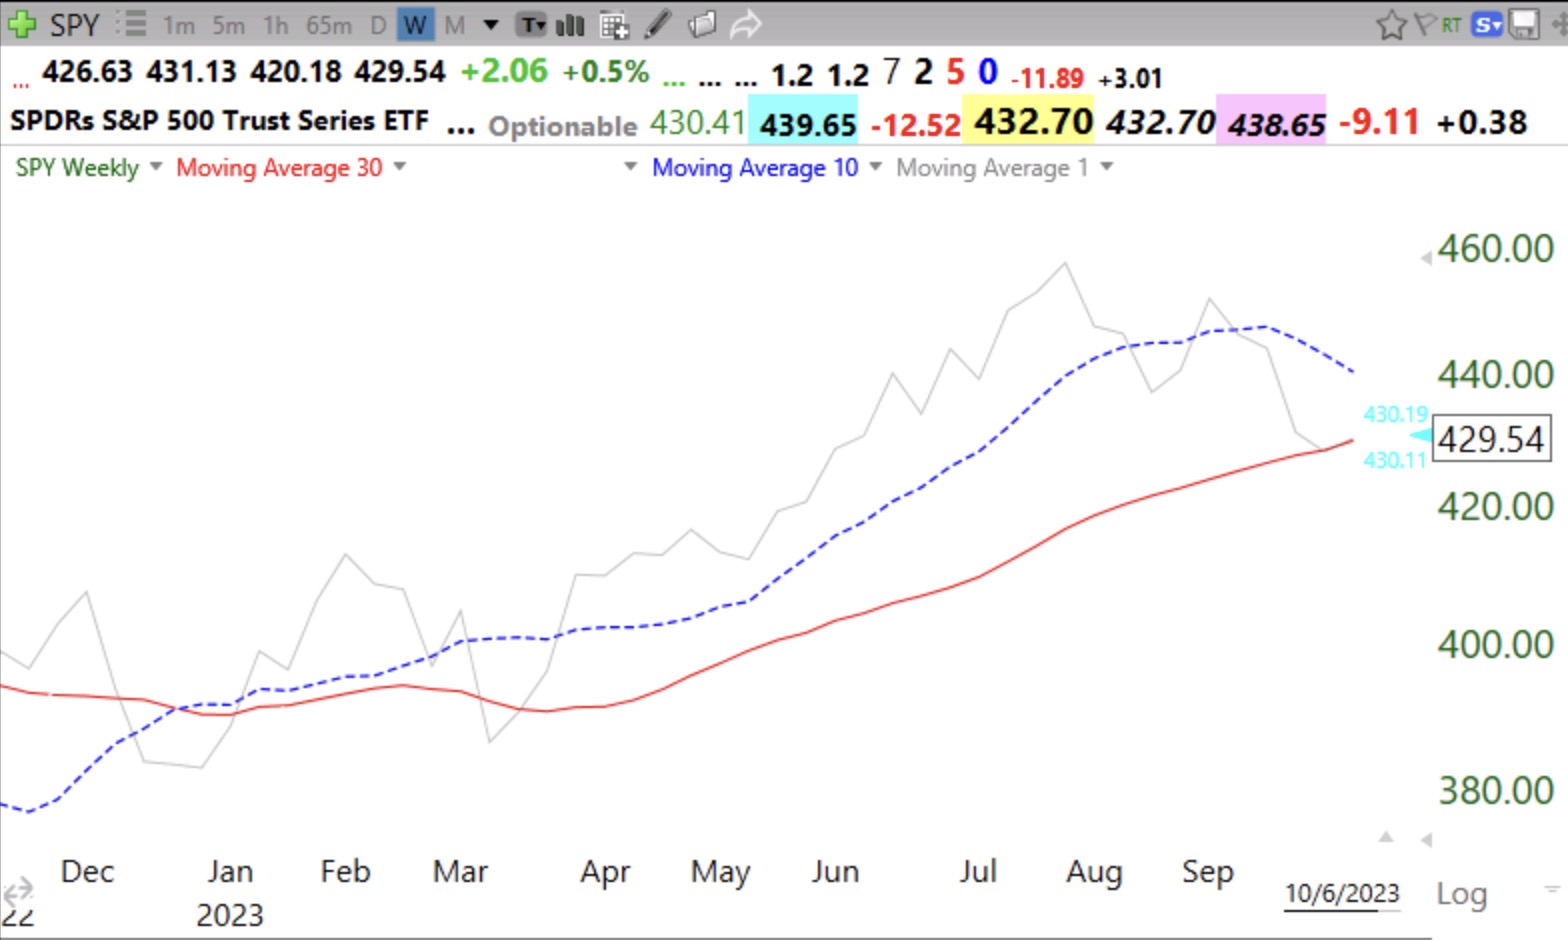Open the blue S dropdown button
1568x940 pixels.
click(1486, 25)
